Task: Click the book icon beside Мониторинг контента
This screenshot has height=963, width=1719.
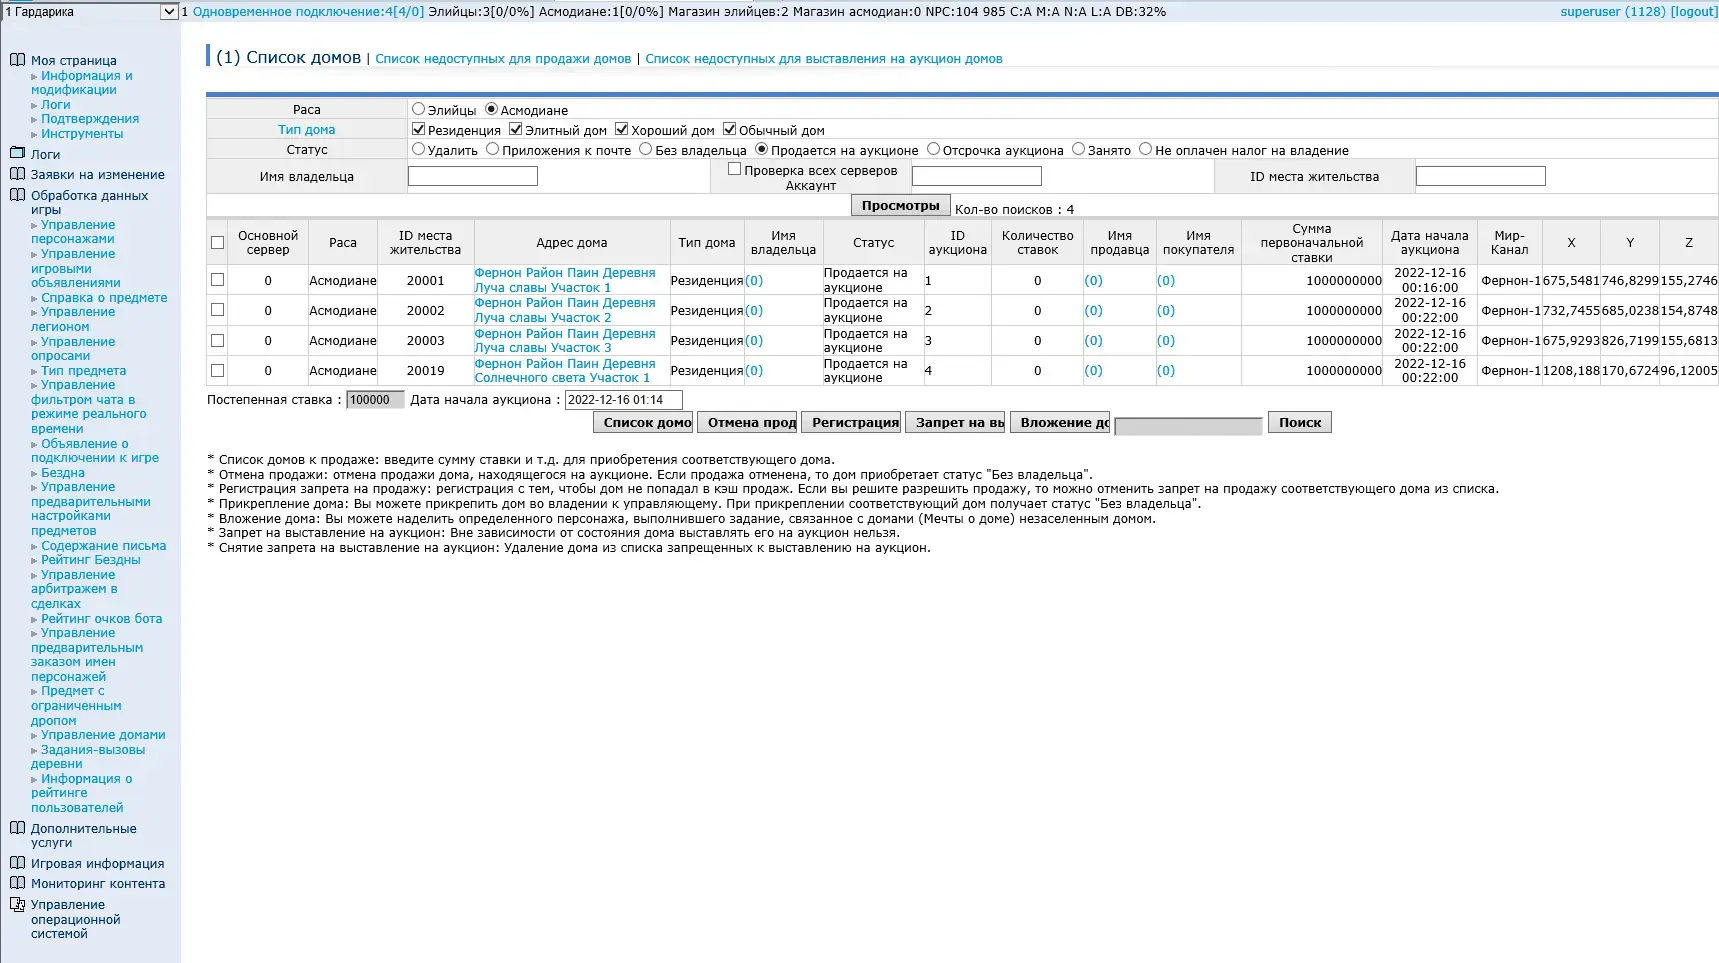Action: pos(17,883)
